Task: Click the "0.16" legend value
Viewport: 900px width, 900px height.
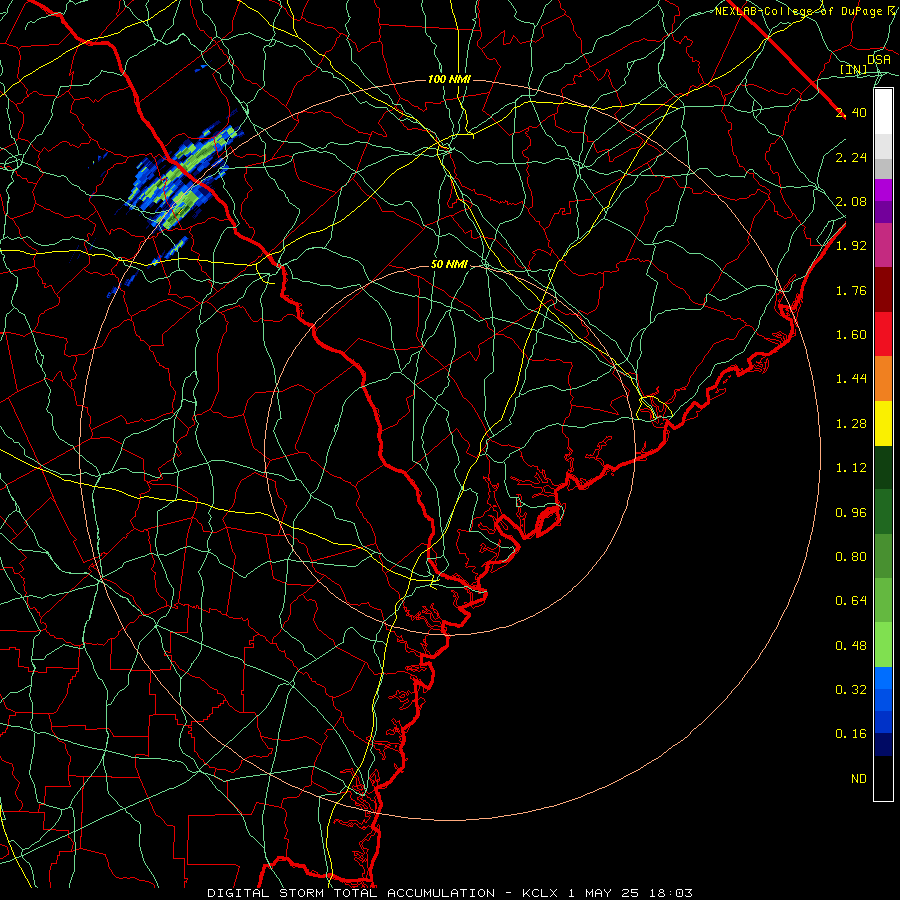Action: tap(851, 734)
